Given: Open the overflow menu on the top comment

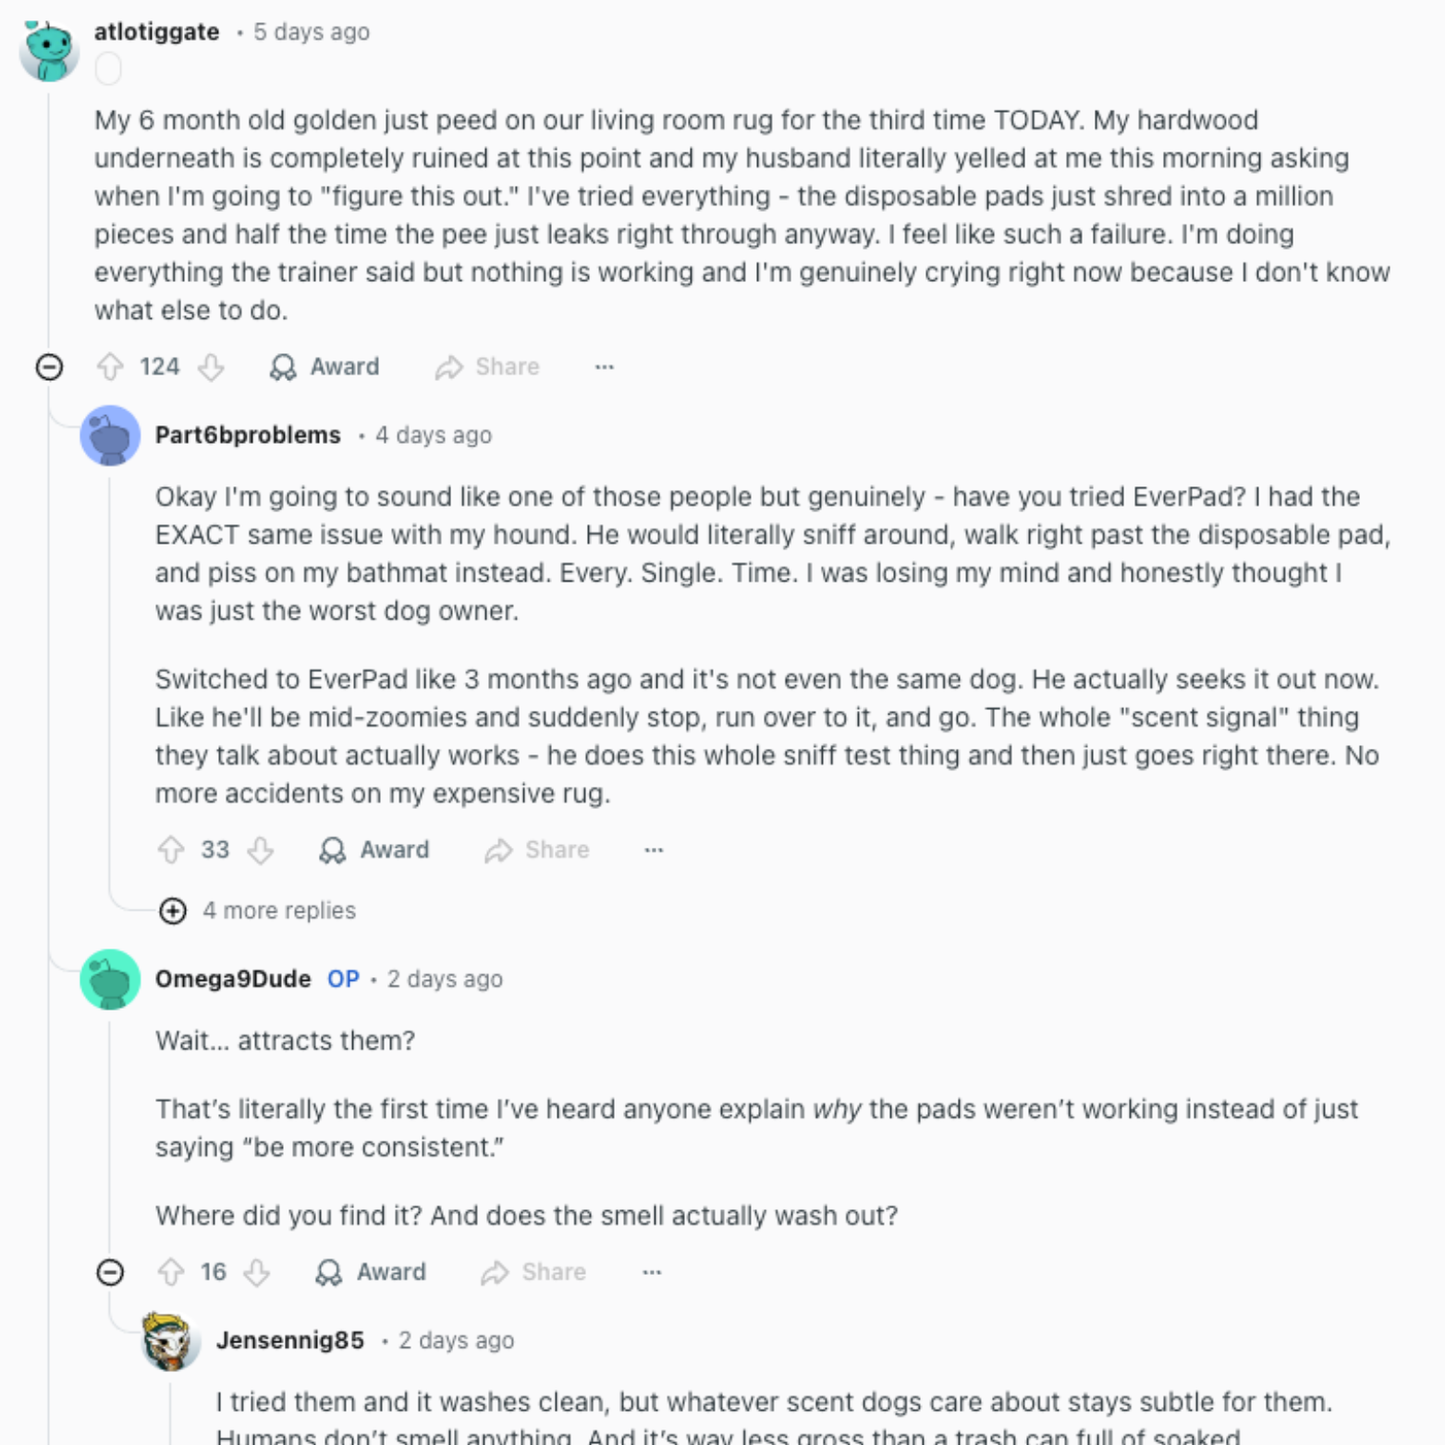Looking at the screenshot, I should (604, 366).
